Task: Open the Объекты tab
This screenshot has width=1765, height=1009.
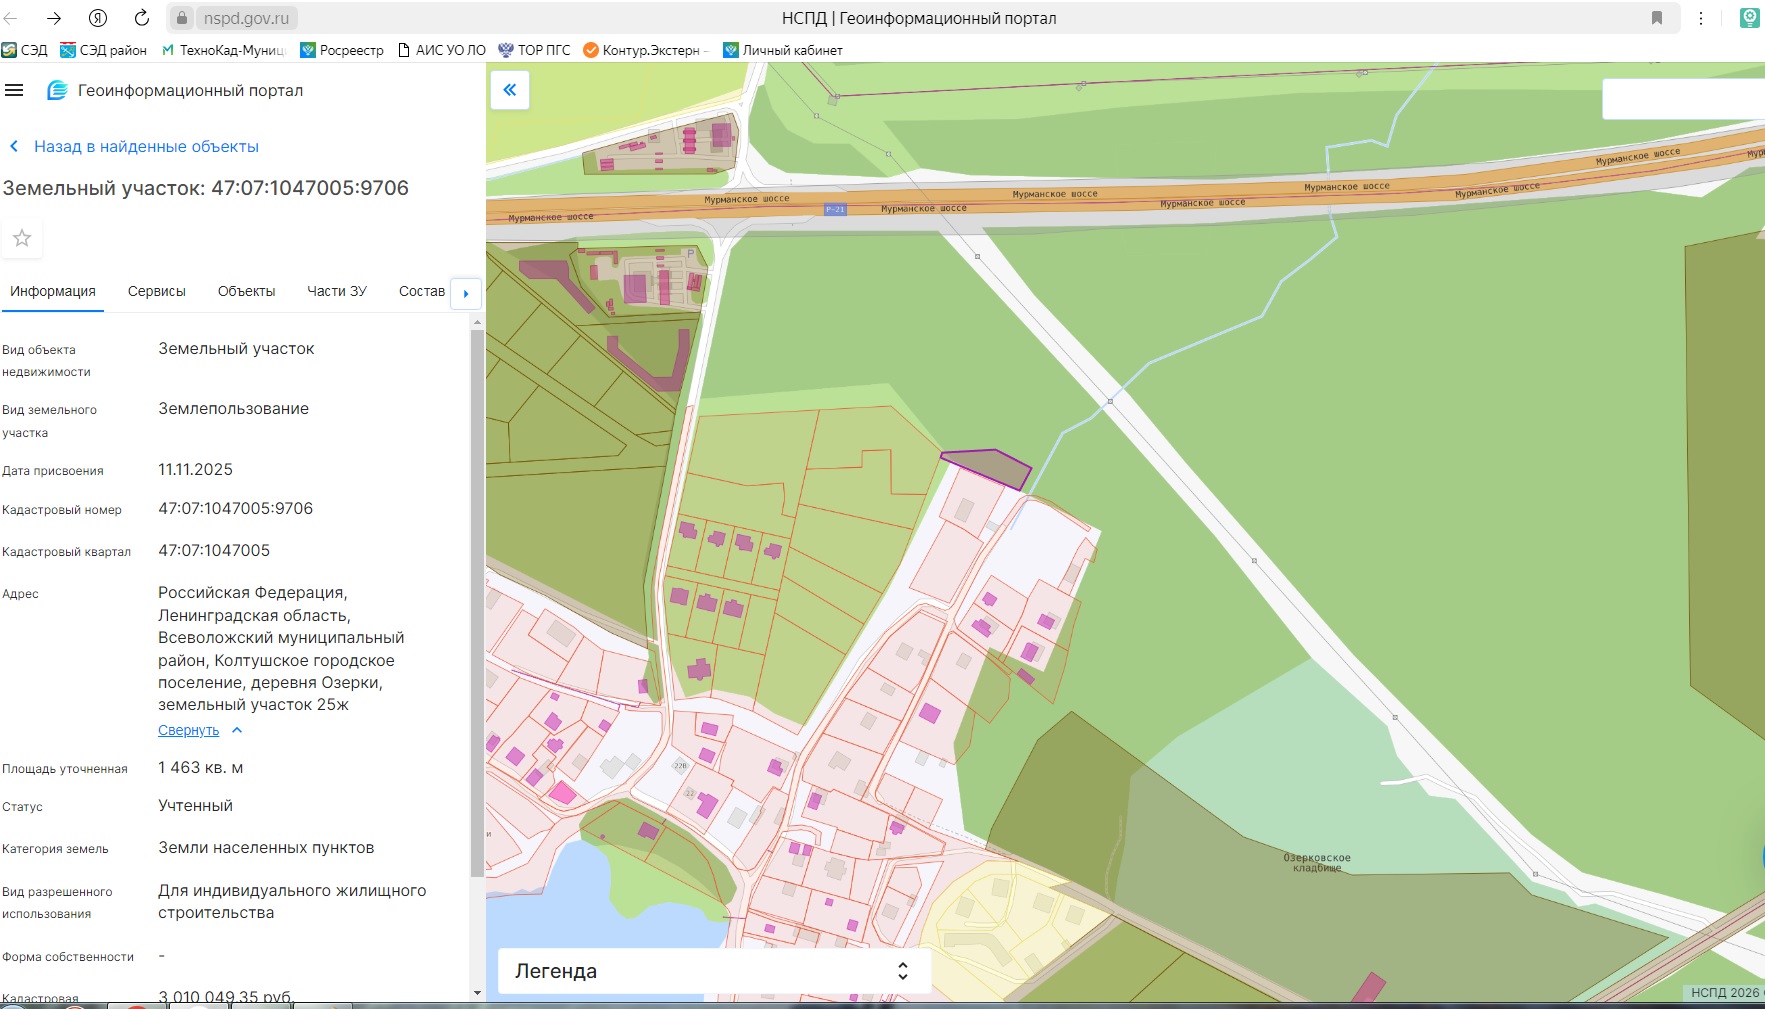Action: coord(247,291)
